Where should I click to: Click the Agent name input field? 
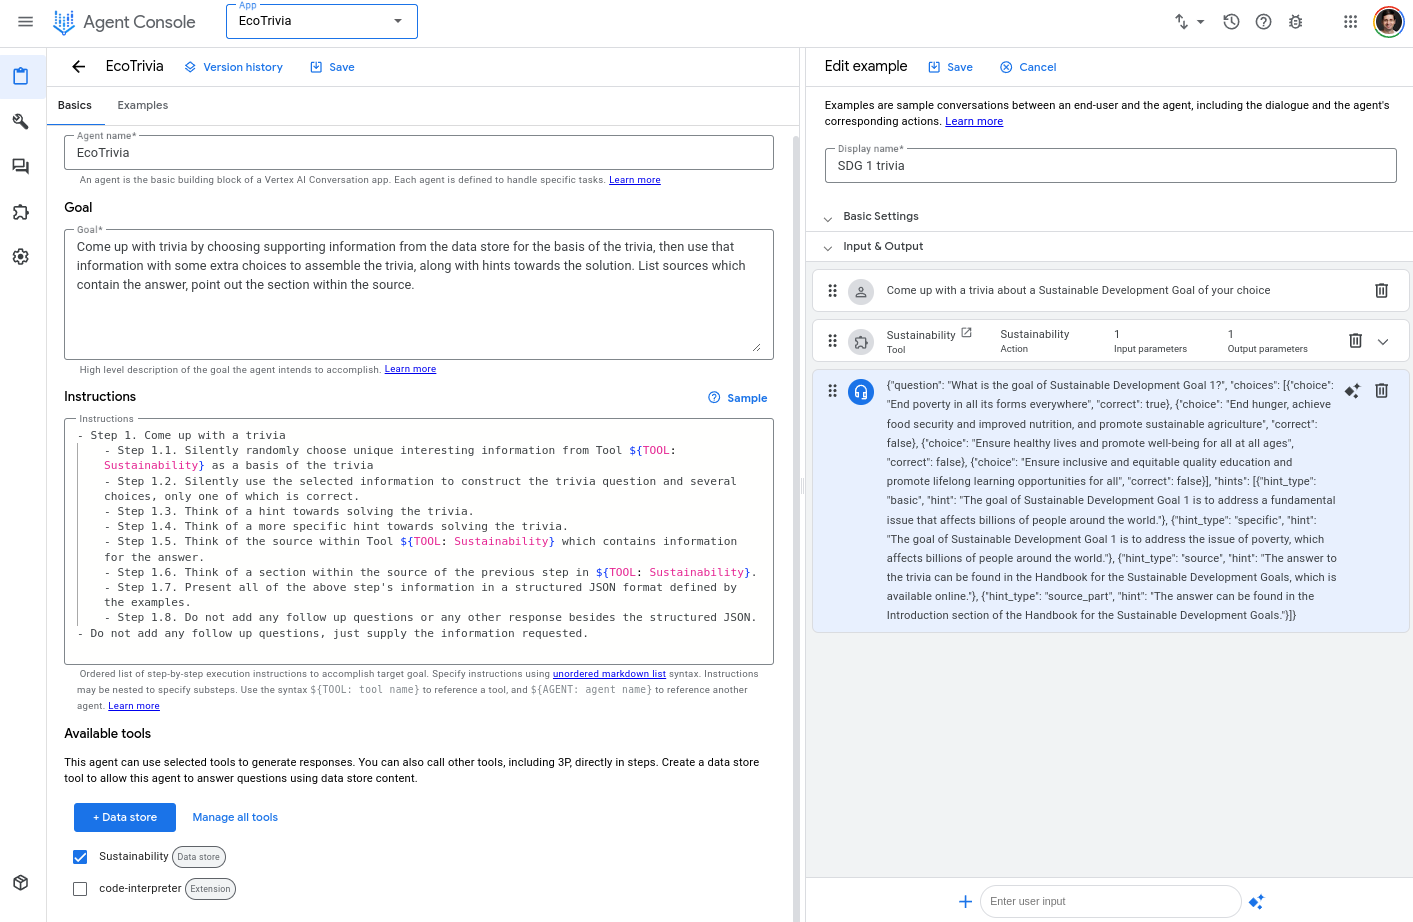[x=419, y=153]
